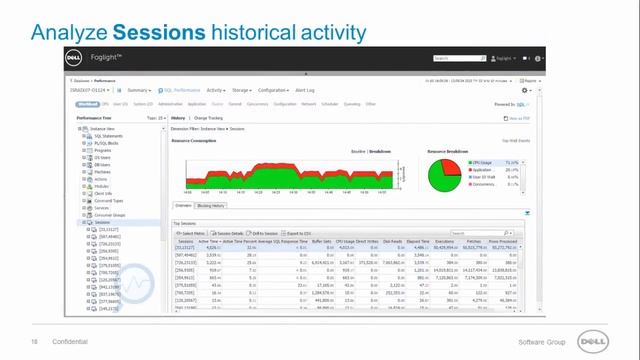The width and height of the screenshot is (640, 360).
Task: Click the Programs tree icon
Action: pyautogui.click(x=89, y=151)
